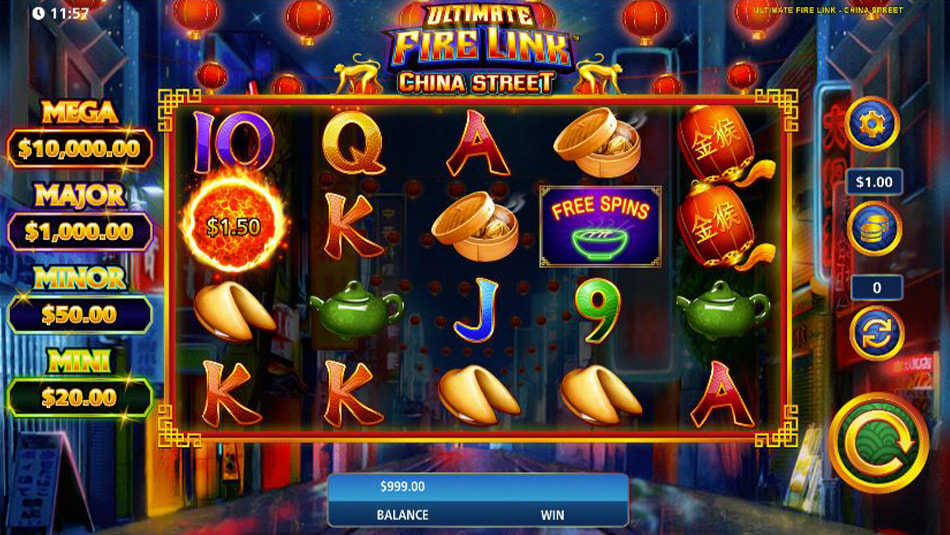Click the autoplay counter showing 0

(x=877, y=287)
